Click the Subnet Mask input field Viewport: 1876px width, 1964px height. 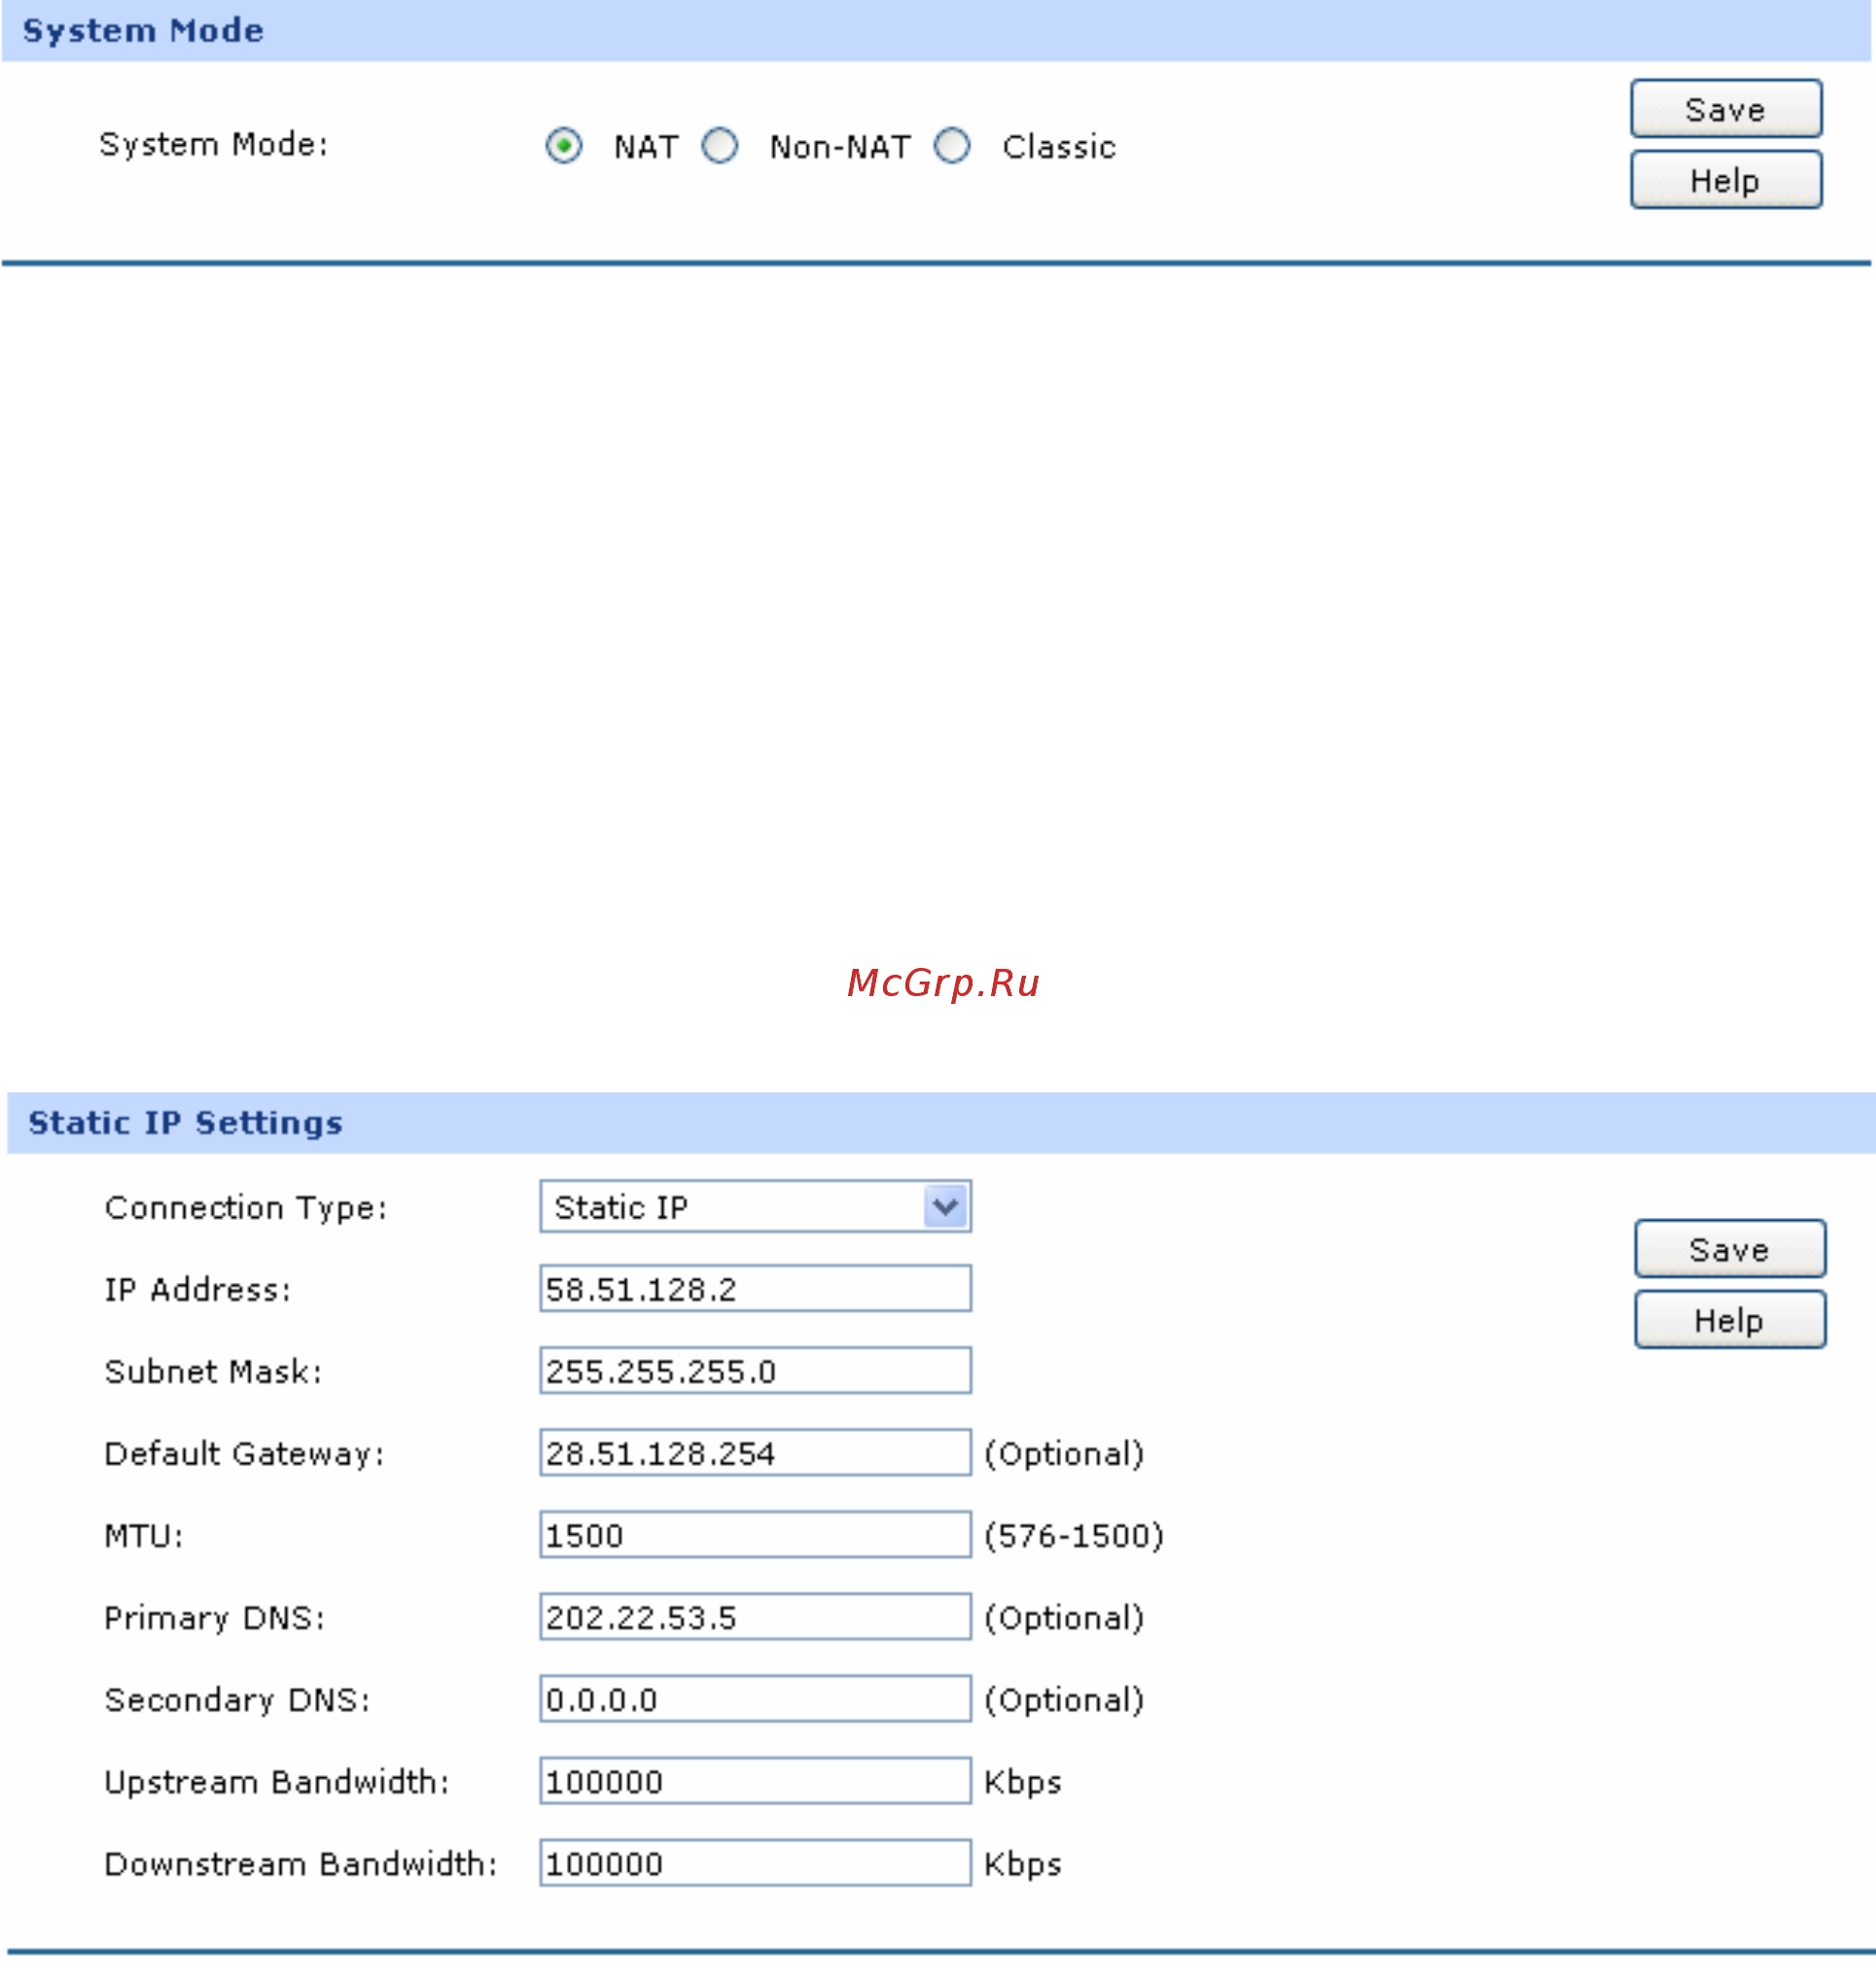[755, 1371]
